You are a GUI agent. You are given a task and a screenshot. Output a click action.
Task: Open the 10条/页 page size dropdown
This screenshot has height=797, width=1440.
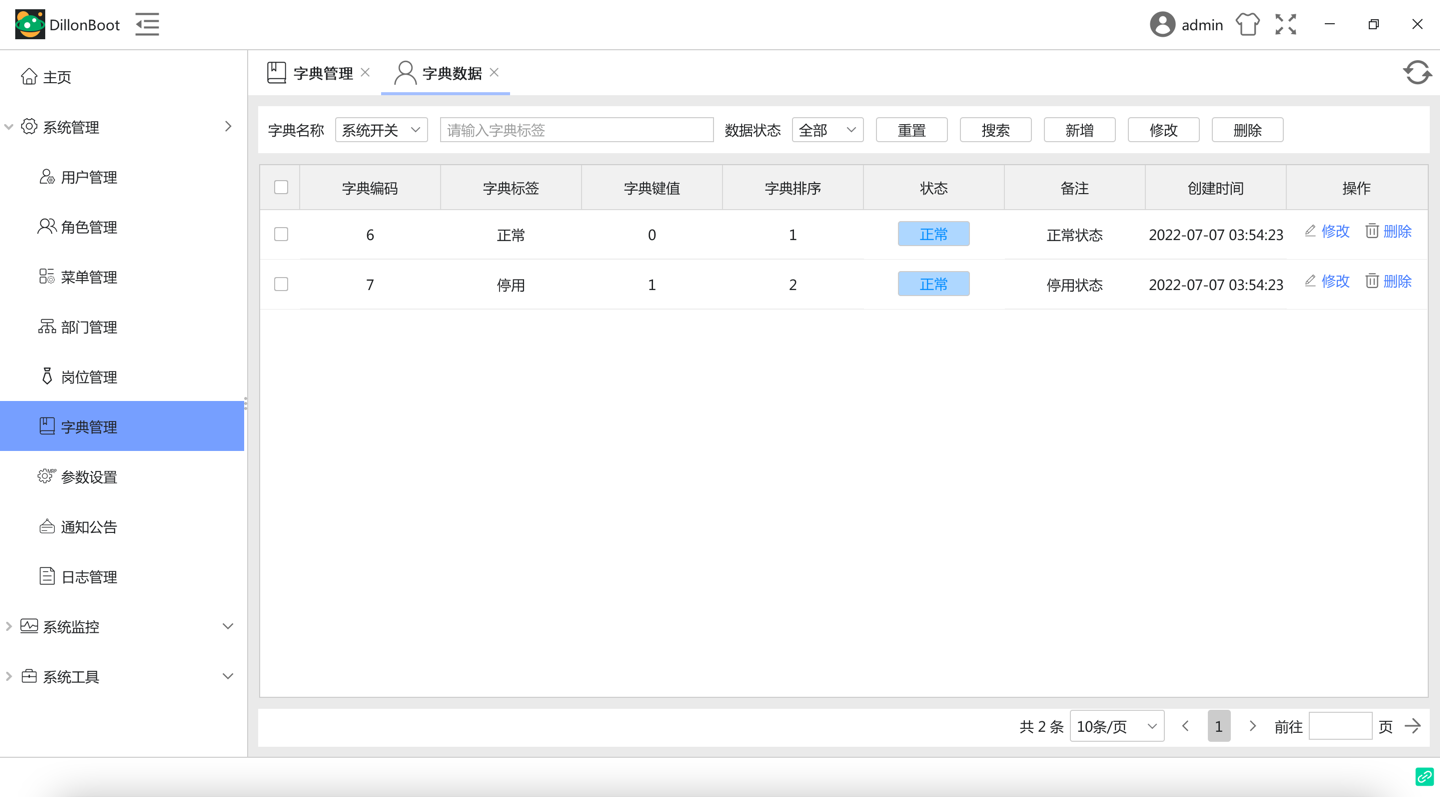[1117, 727]
